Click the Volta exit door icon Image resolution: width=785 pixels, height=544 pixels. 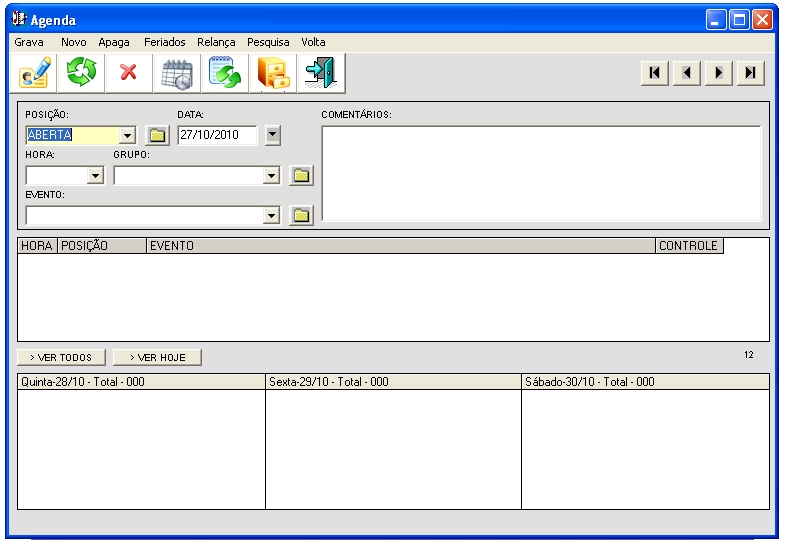[x=321, y=73]
